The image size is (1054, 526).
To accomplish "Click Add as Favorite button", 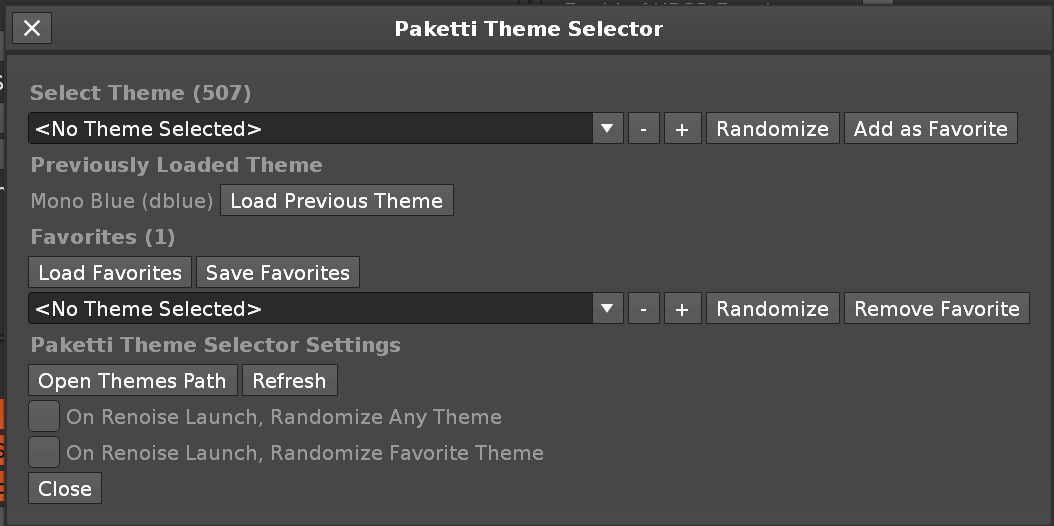I will pyautogui.click(x=930, y=129).
